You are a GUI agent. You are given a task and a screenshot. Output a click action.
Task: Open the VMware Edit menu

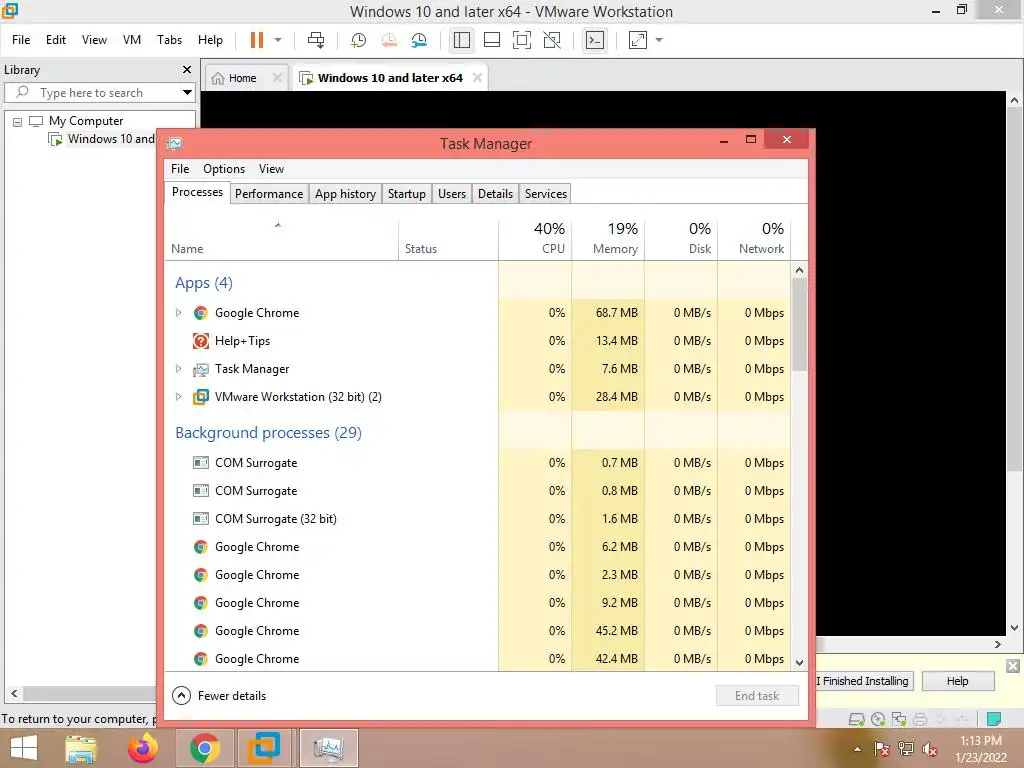coord(56,40)
